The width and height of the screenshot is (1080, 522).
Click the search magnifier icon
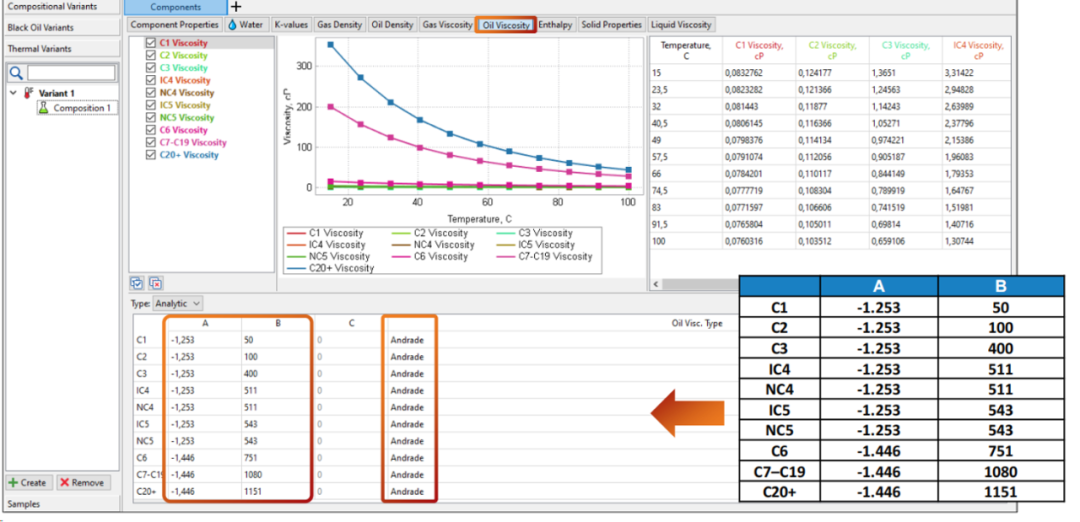pyautogui.click(x=15, y=73)
